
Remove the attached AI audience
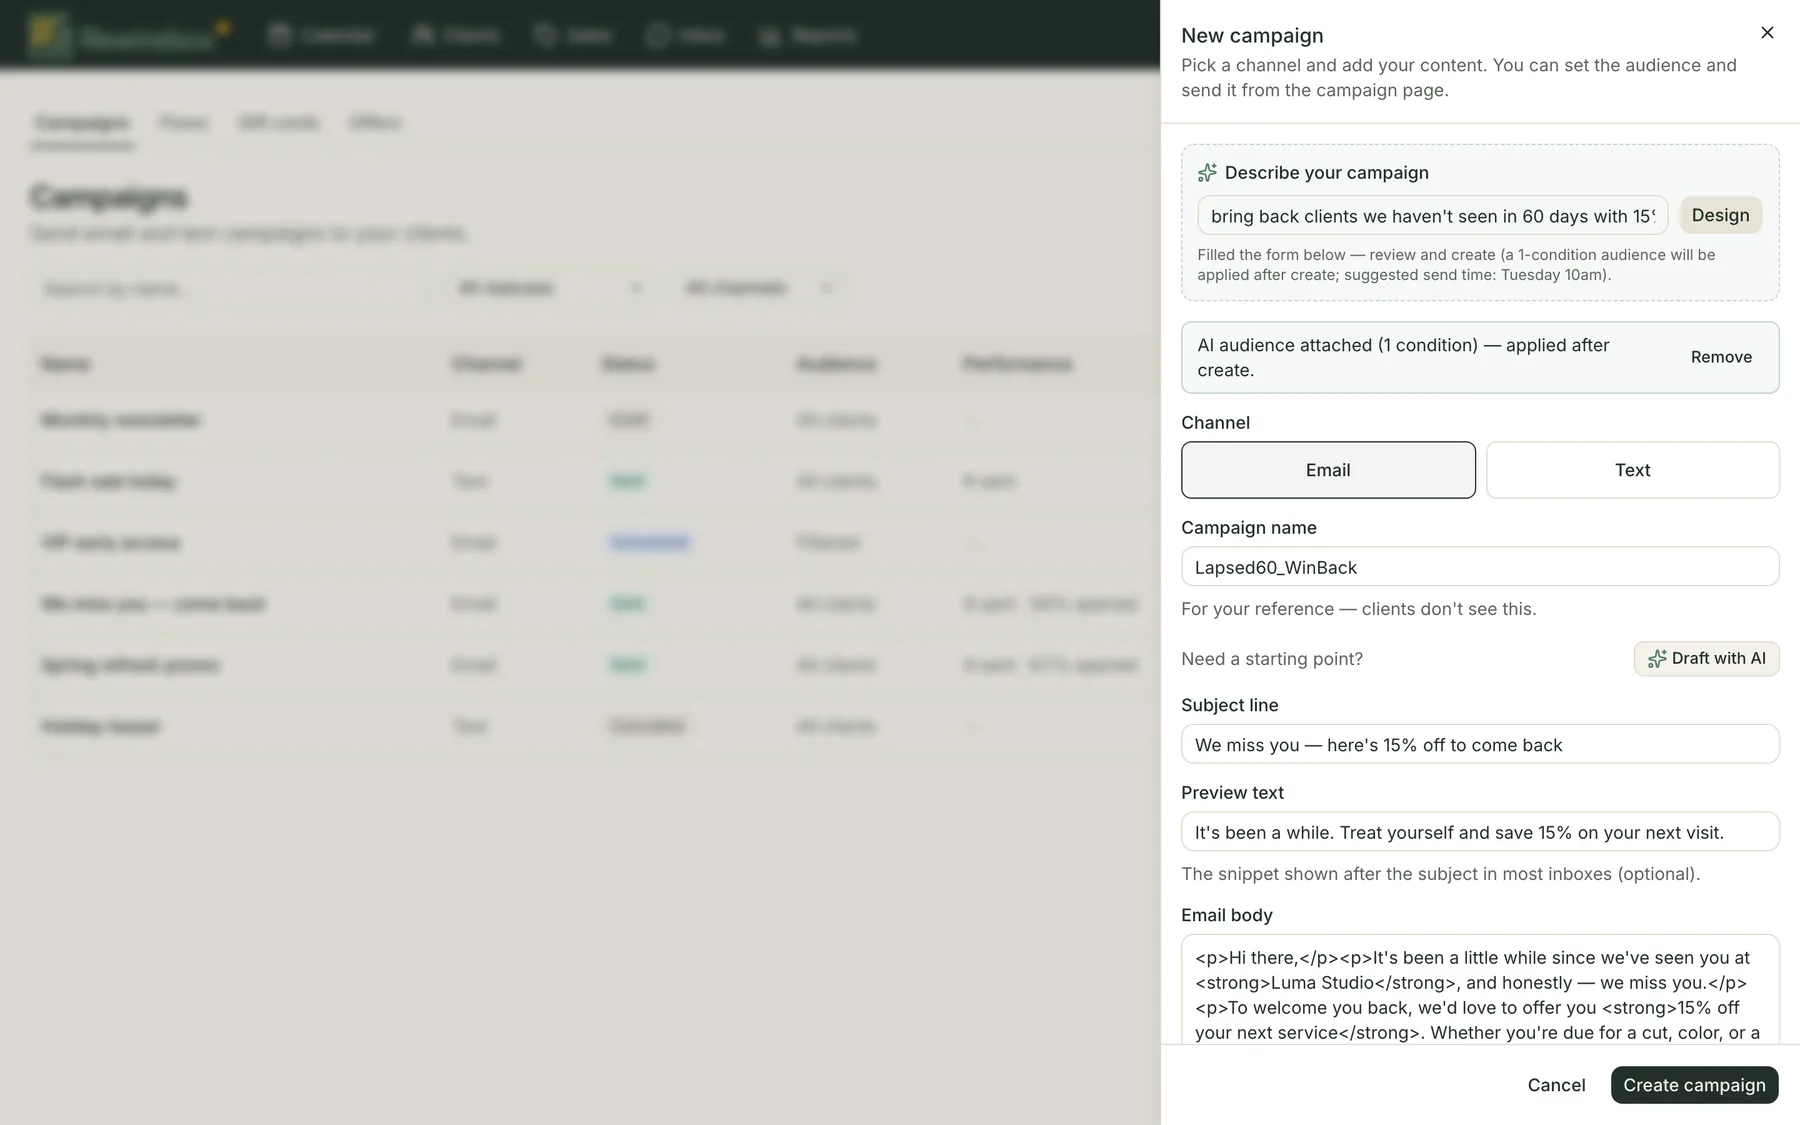pos(1721,357)
